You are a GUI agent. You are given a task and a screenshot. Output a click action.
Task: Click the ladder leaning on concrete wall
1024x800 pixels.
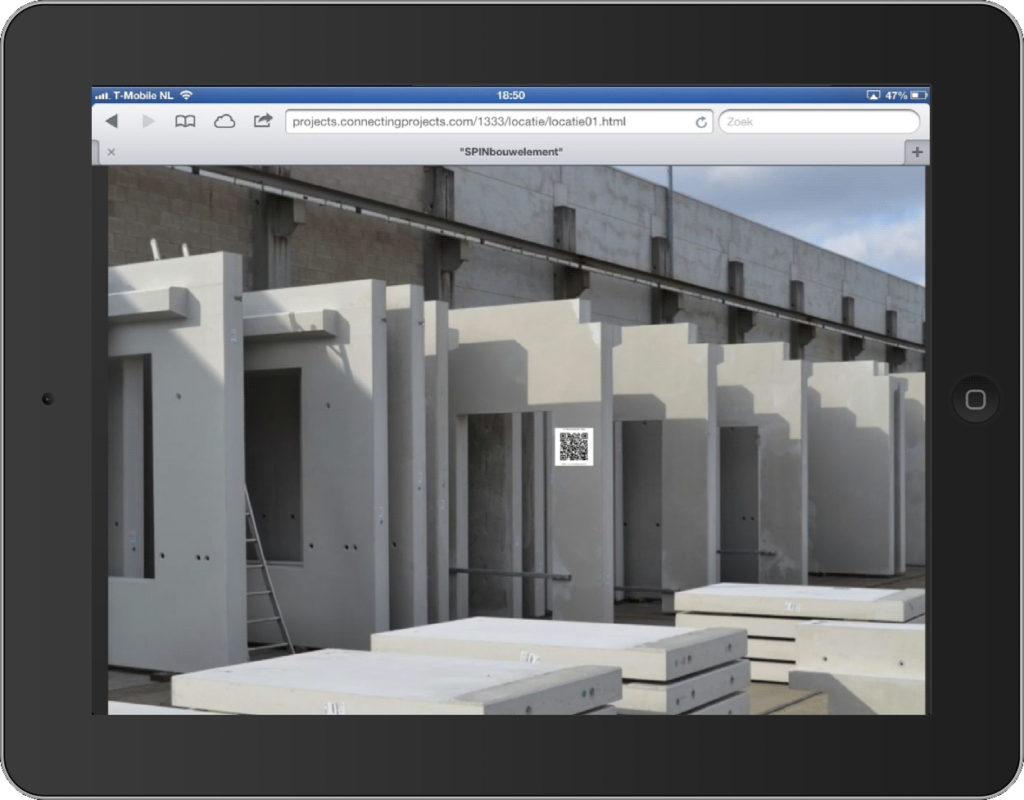[266, 570]
